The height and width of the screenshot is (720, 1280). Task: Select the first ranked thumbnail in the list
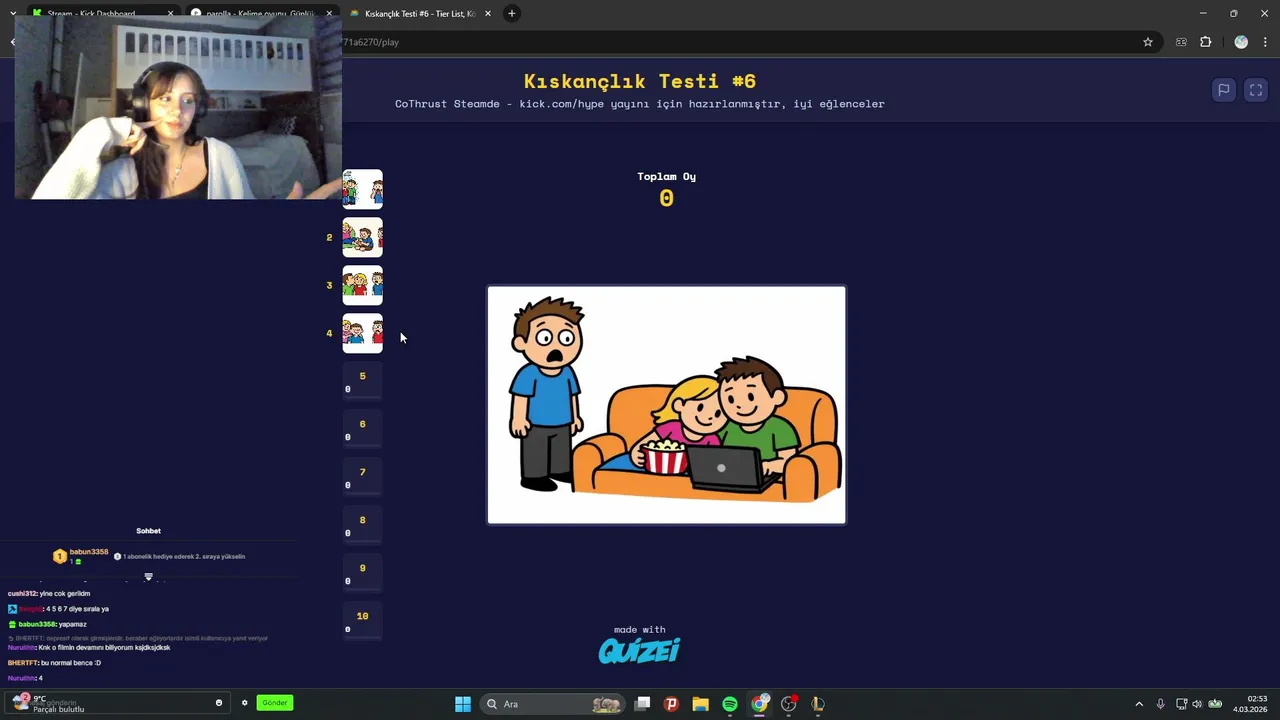362,189
